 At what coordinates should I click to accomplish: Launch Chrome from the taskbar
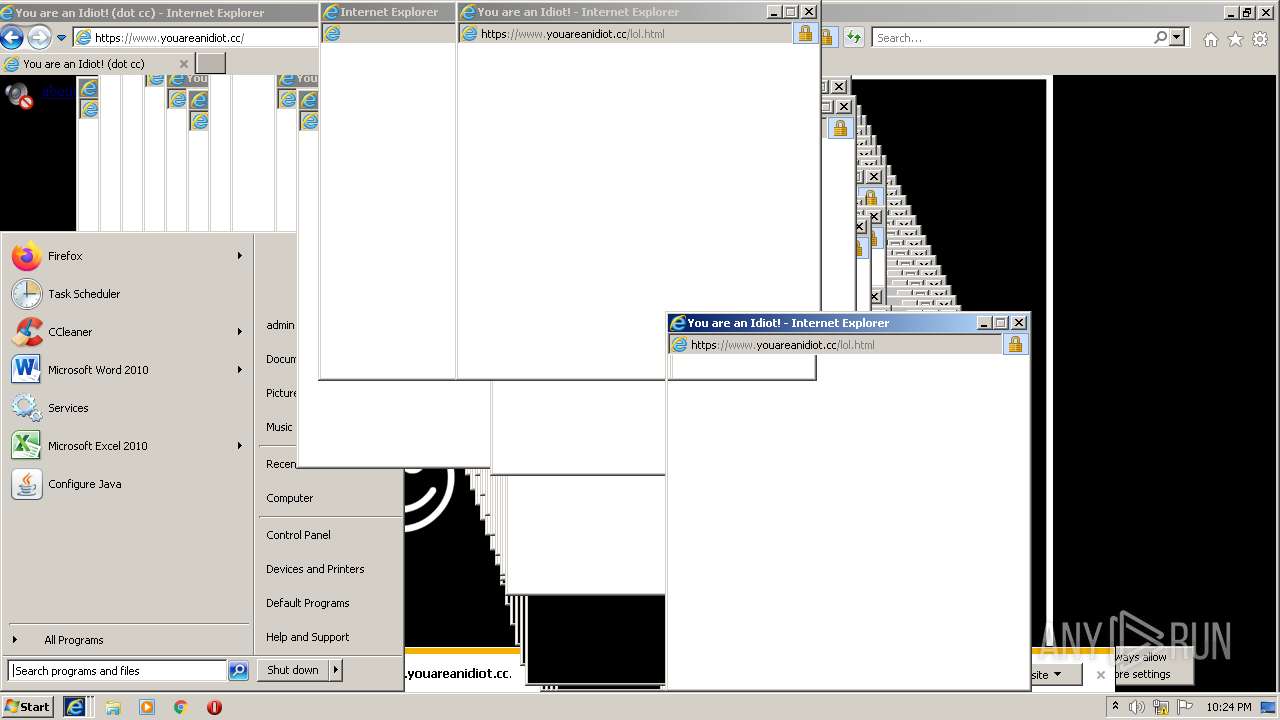tap(181, 707)
